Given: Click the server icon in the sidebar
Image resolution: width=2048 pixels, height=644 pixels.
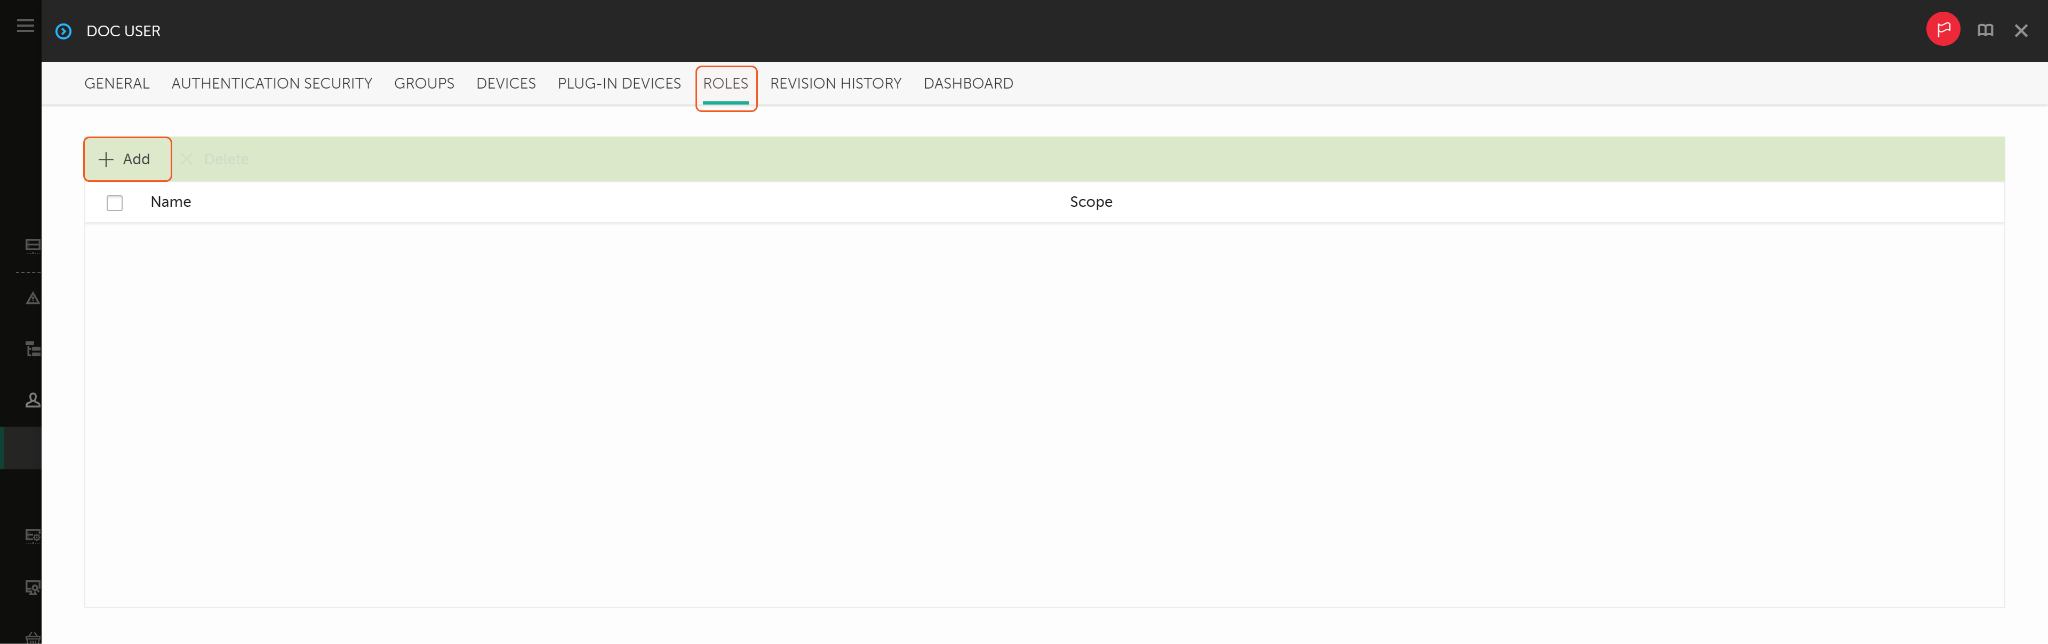Looking at the screenshot, I should click(x=32, y=245).
